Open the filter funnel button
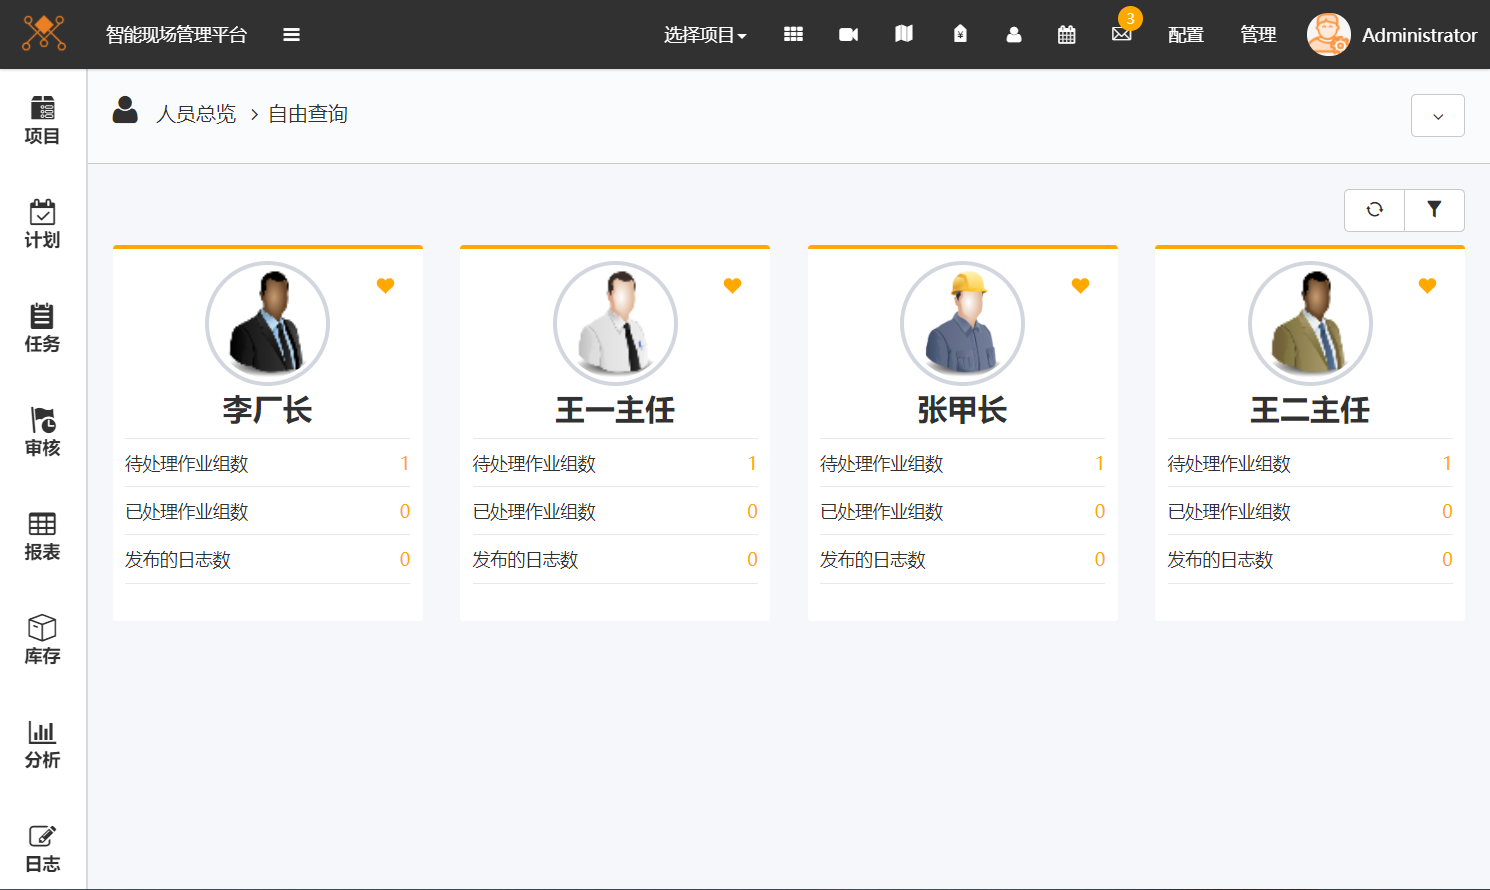1490x890 pixels. [1434, 210]
